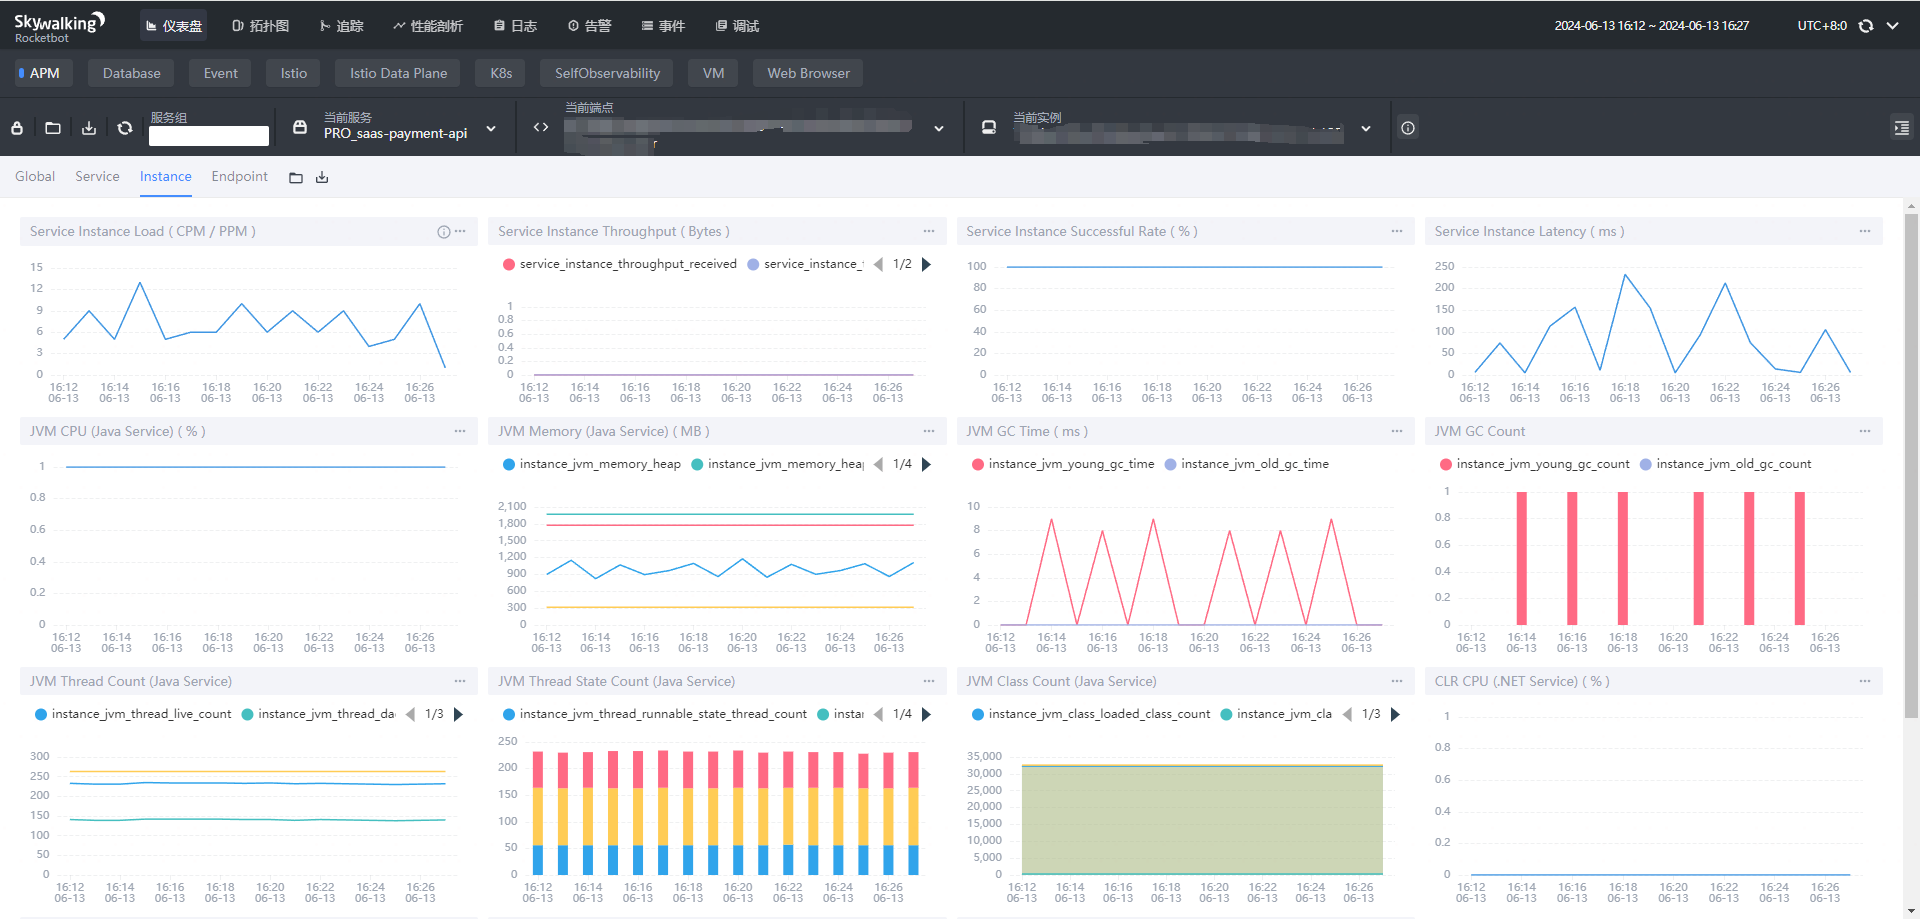Open info tip on Service Instance Load
The width and height of the screenshot is (1920, 919).
click(x=443, y=232)
